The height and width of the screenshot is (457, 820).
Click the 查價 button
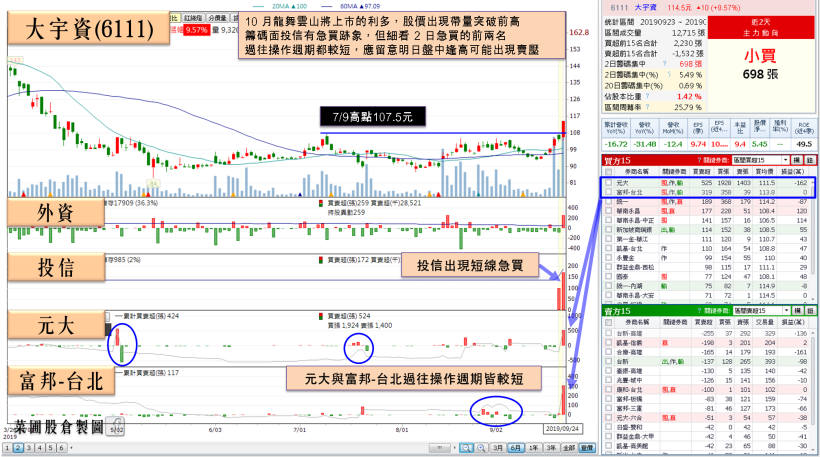(587, 448)
